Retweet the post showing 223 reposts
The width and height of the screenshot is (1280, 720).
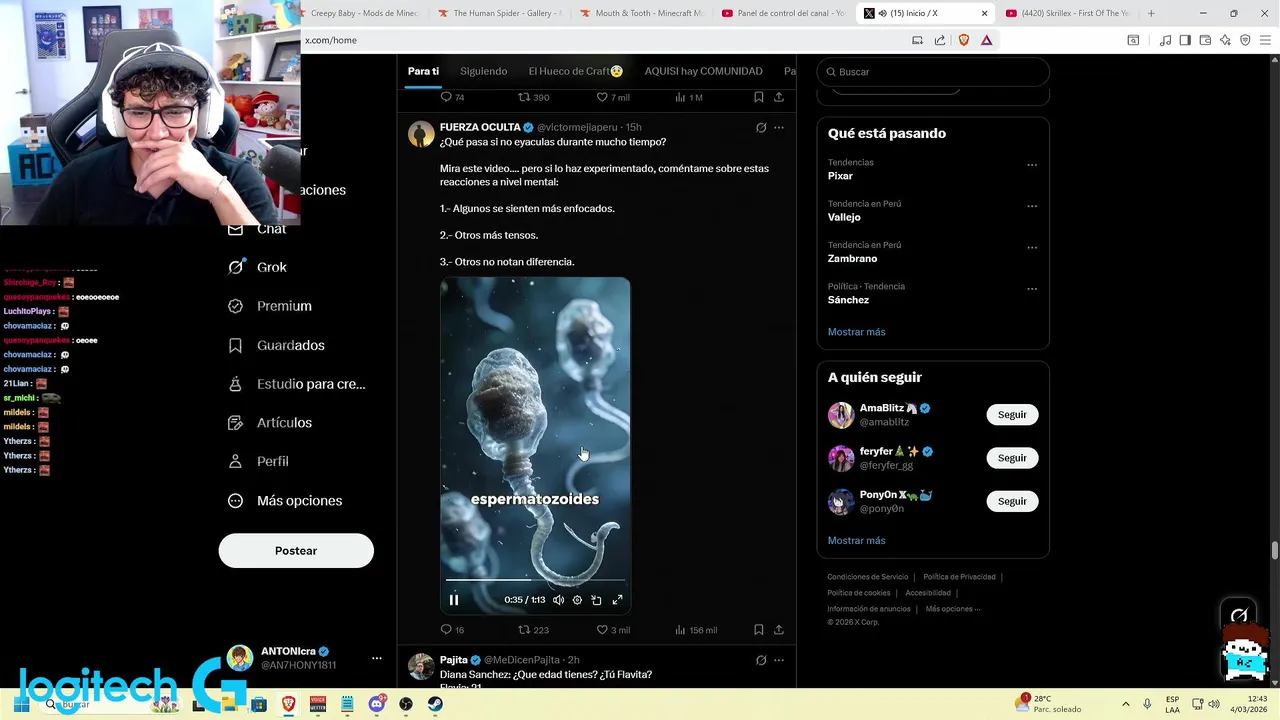tap(523, 630)
